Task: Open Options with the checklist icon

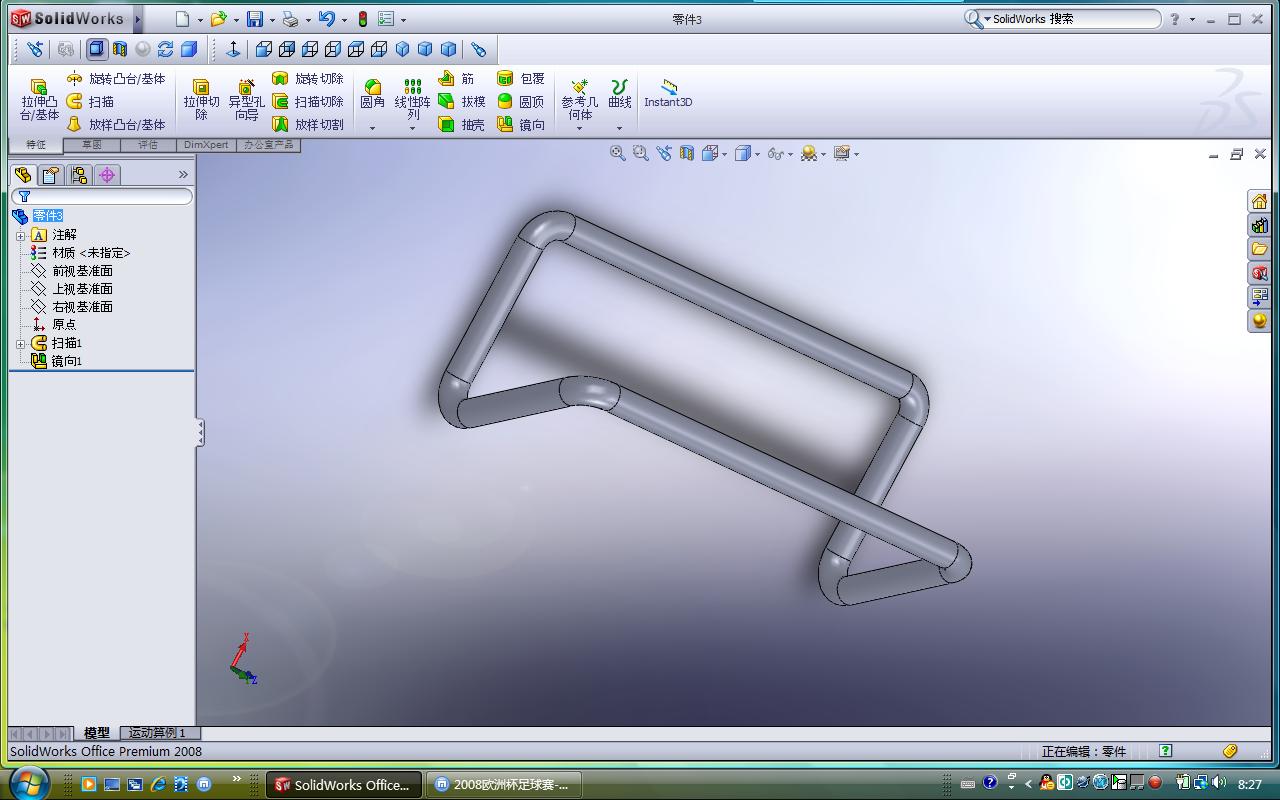Action: [x=386, y=19]
